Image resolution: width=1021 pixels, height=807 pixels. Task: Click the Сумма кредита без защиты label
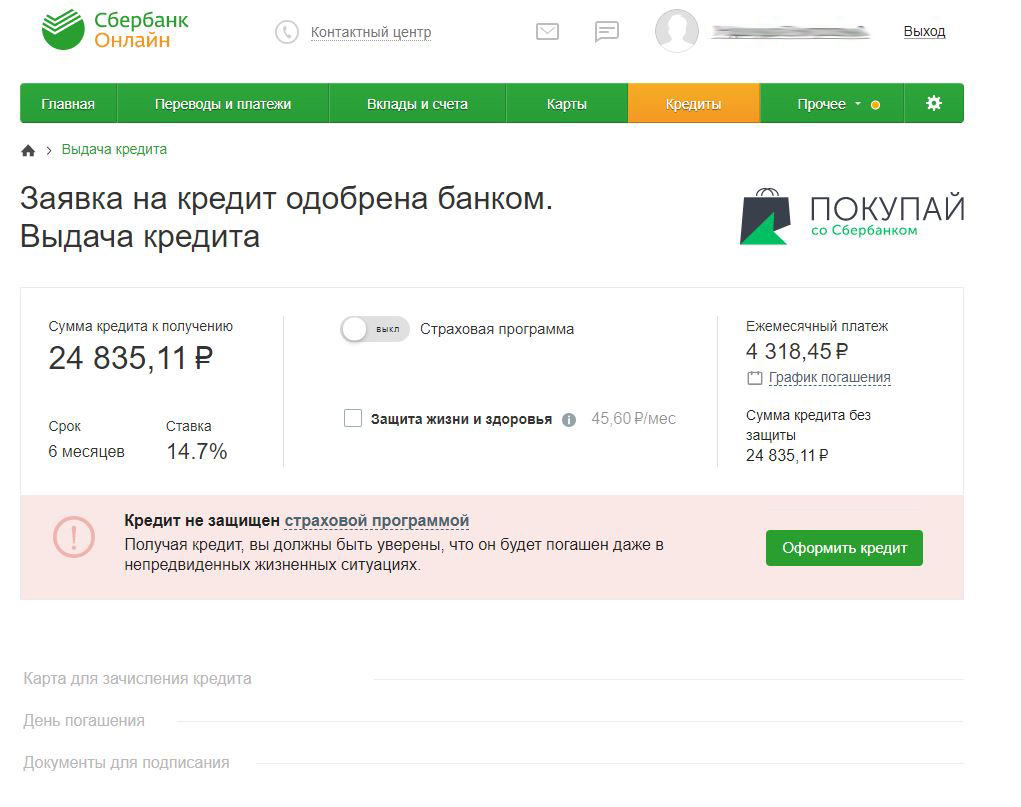[x=808, y=425]
